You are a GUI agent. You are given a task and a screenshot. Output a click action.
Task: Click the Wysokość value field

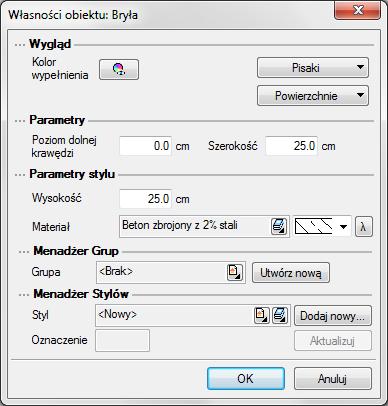(x=145, y=199)
